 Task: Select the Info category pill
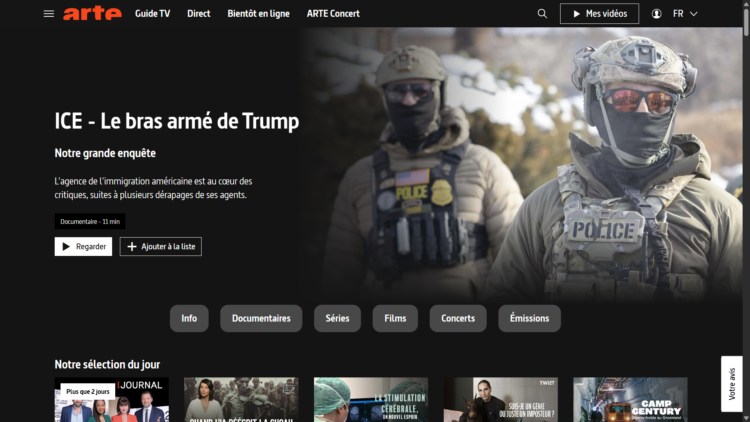[x=189, y=318]
